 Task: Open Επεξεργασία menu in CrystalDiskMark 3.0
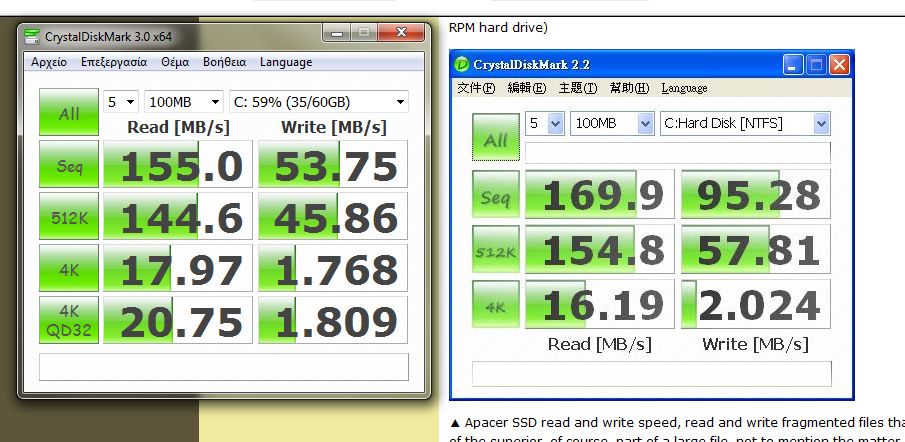point(114,62)
